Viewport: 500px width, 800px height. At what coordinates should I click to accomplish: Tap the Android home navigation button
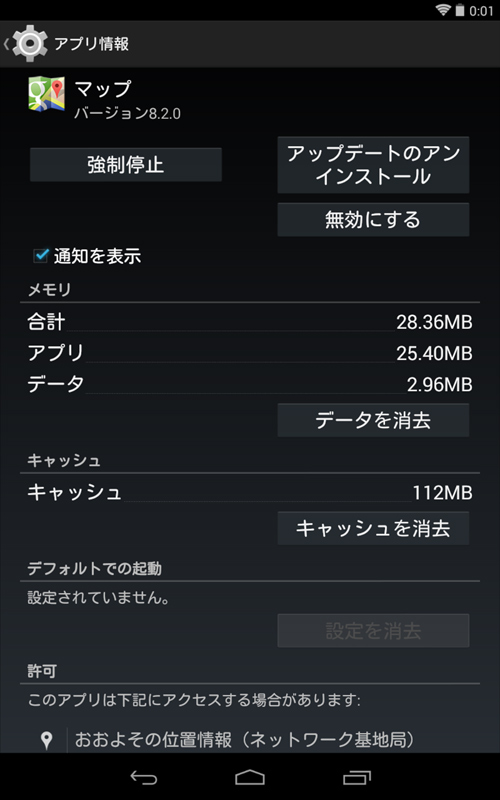click(250, 777)
